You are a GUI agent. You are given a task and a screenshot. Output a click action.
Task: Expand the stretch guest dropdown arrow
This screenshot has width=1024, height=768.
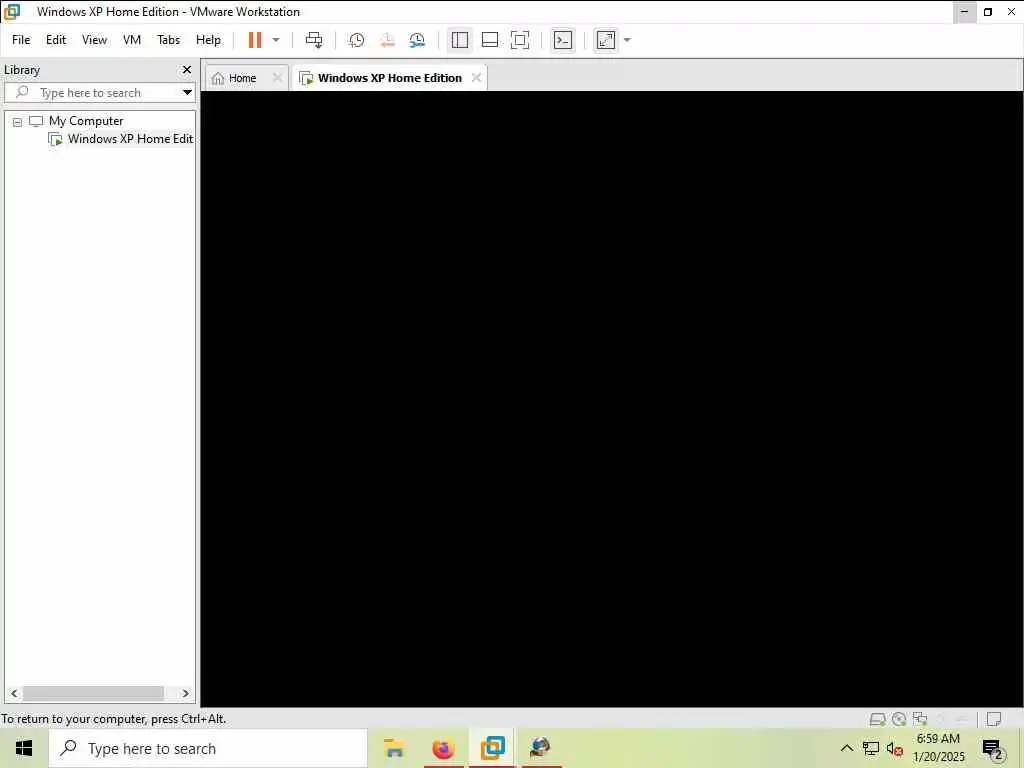pyautogui.click(x=627, y=40)
